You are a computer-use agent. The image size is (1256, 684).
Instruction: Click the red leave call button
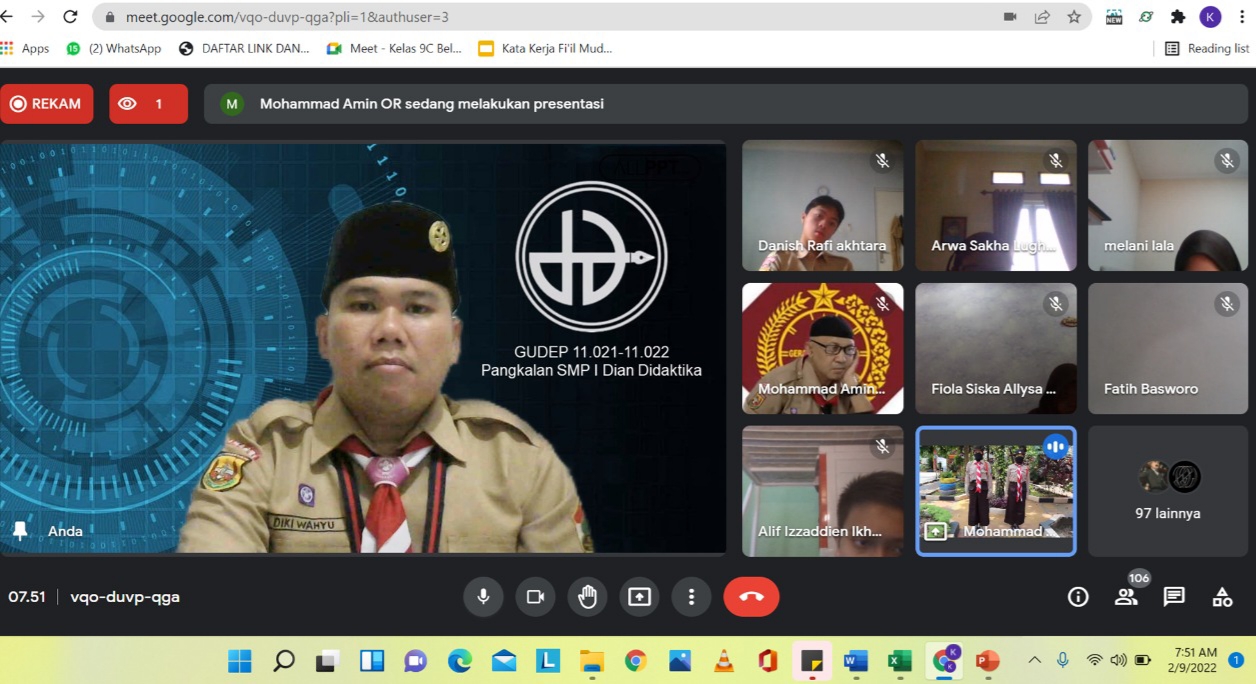click(751, 597)
